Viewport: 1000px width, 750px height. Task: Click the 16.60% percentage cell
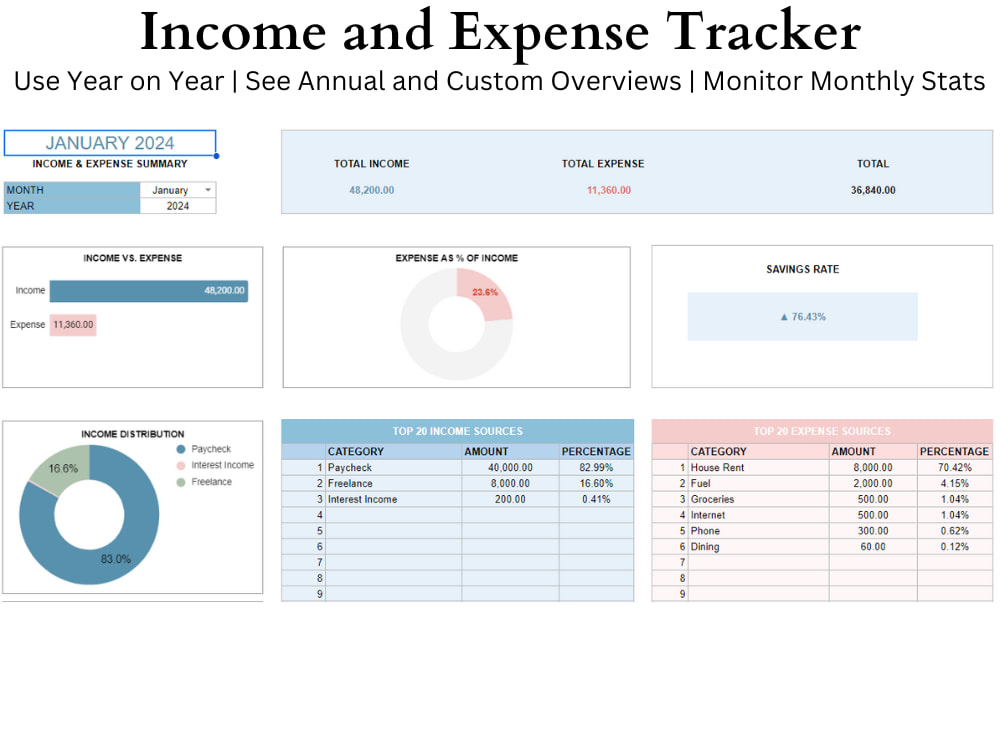click(x=596, y=483)
